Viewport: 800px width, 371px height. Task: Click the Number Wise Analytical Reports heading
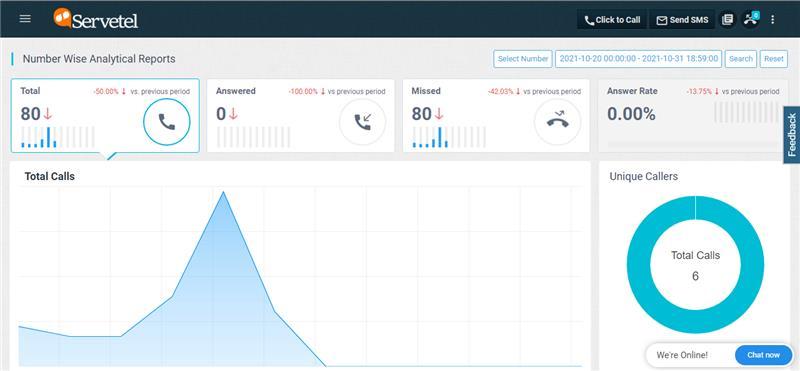tap(99, 59)
